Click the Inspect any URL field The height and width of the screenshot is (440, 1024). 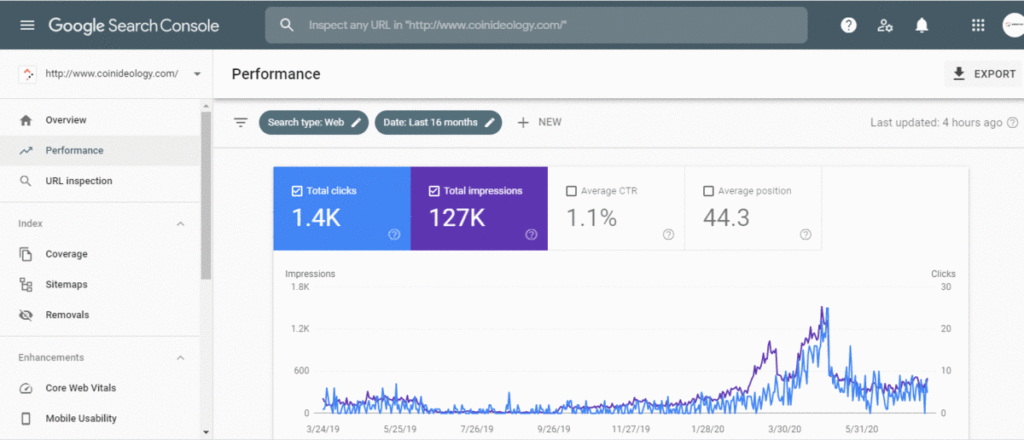[x=536, y=25]
